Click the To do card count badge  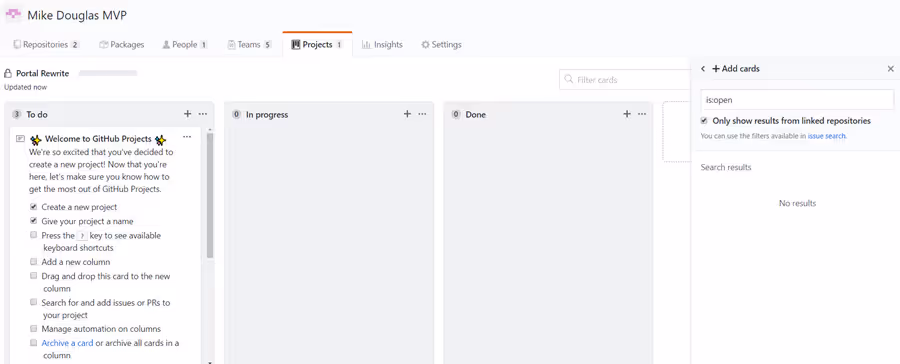[x=17, y=115]
